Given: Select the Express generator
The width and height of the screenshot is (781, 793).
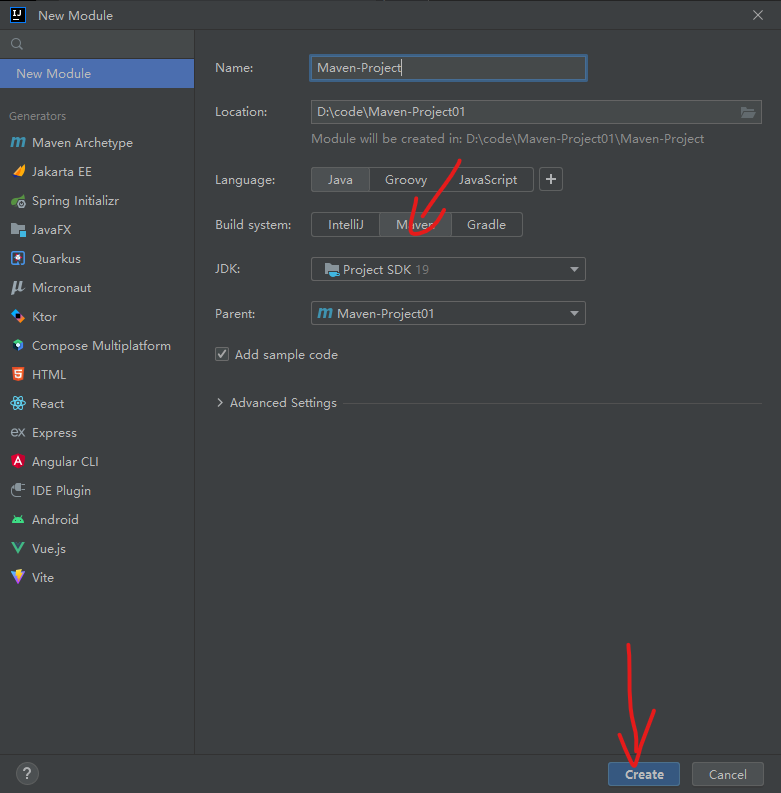Looking at the screenshot, I should tap(97, 432).
